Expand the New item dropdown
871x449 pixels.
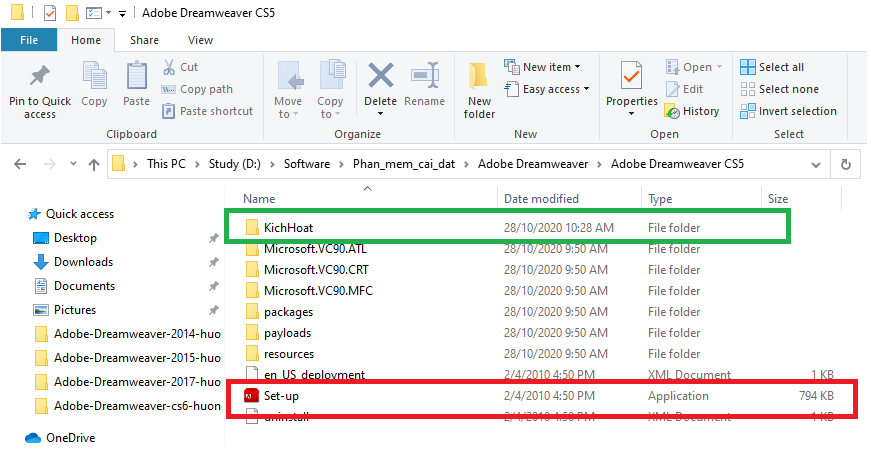point(545,67)
